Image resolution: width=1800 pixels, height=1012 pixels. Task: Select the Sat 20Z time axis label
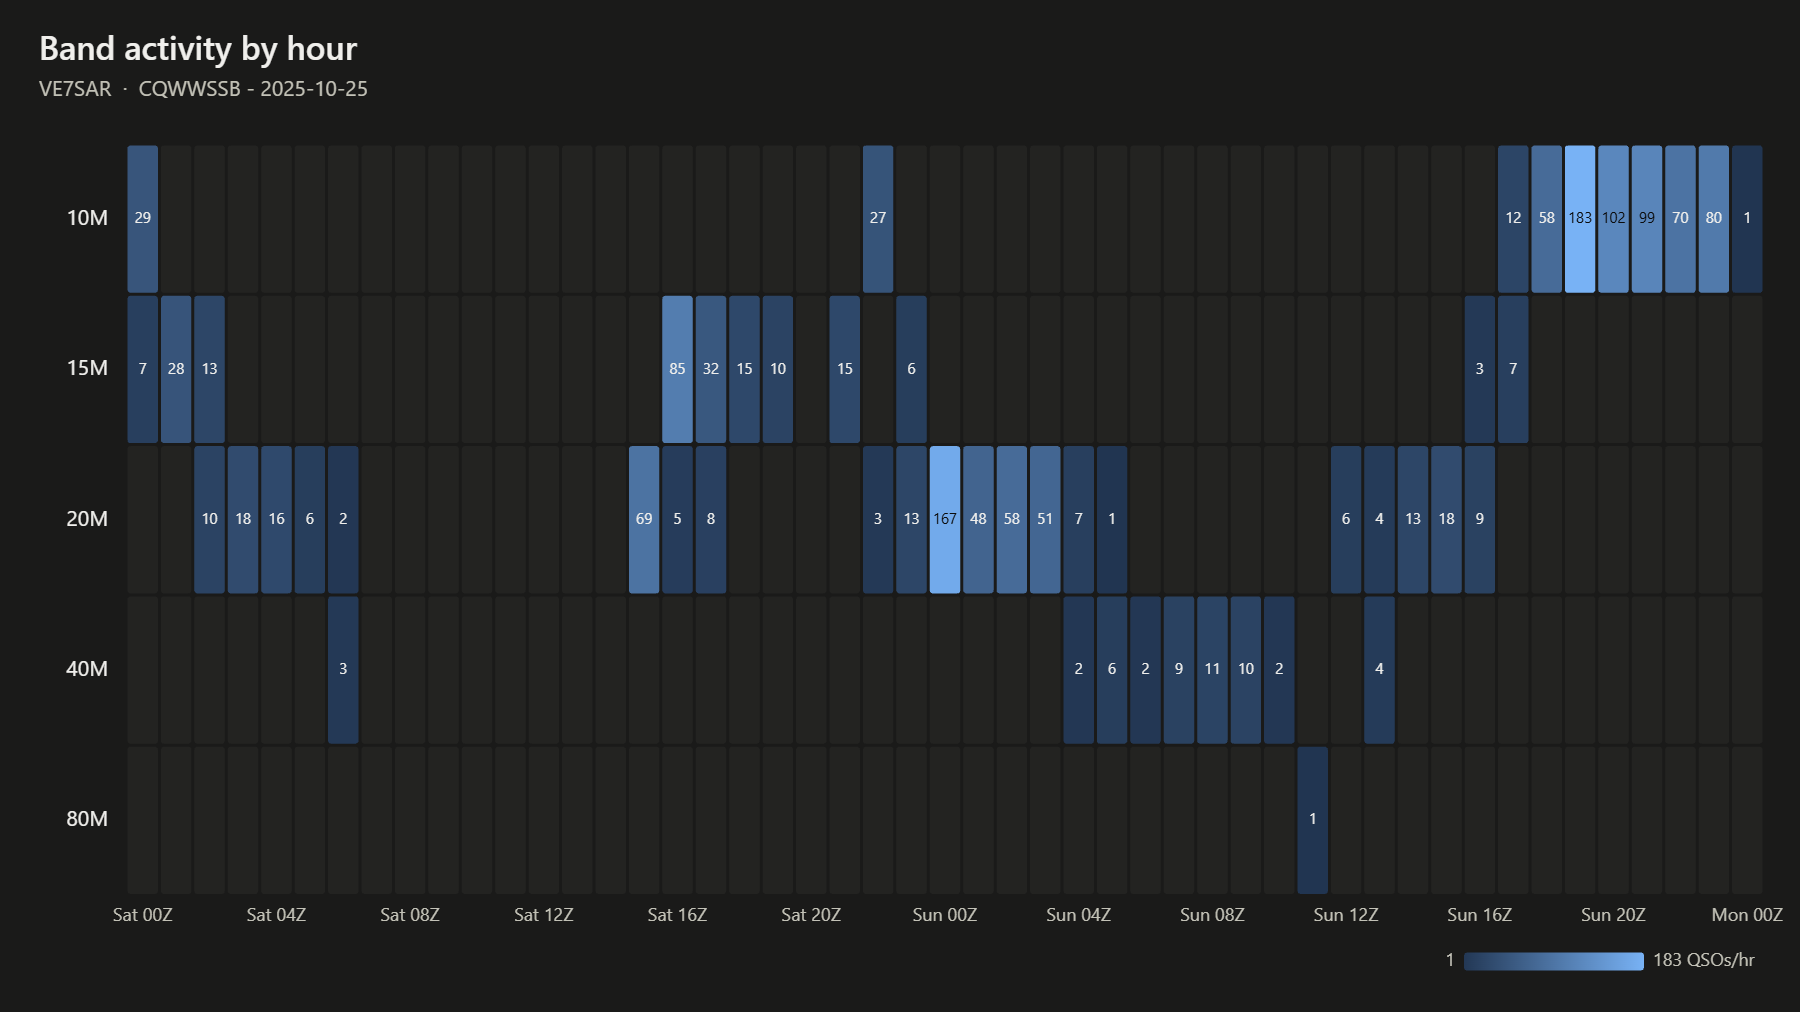[x=811, y=915]
